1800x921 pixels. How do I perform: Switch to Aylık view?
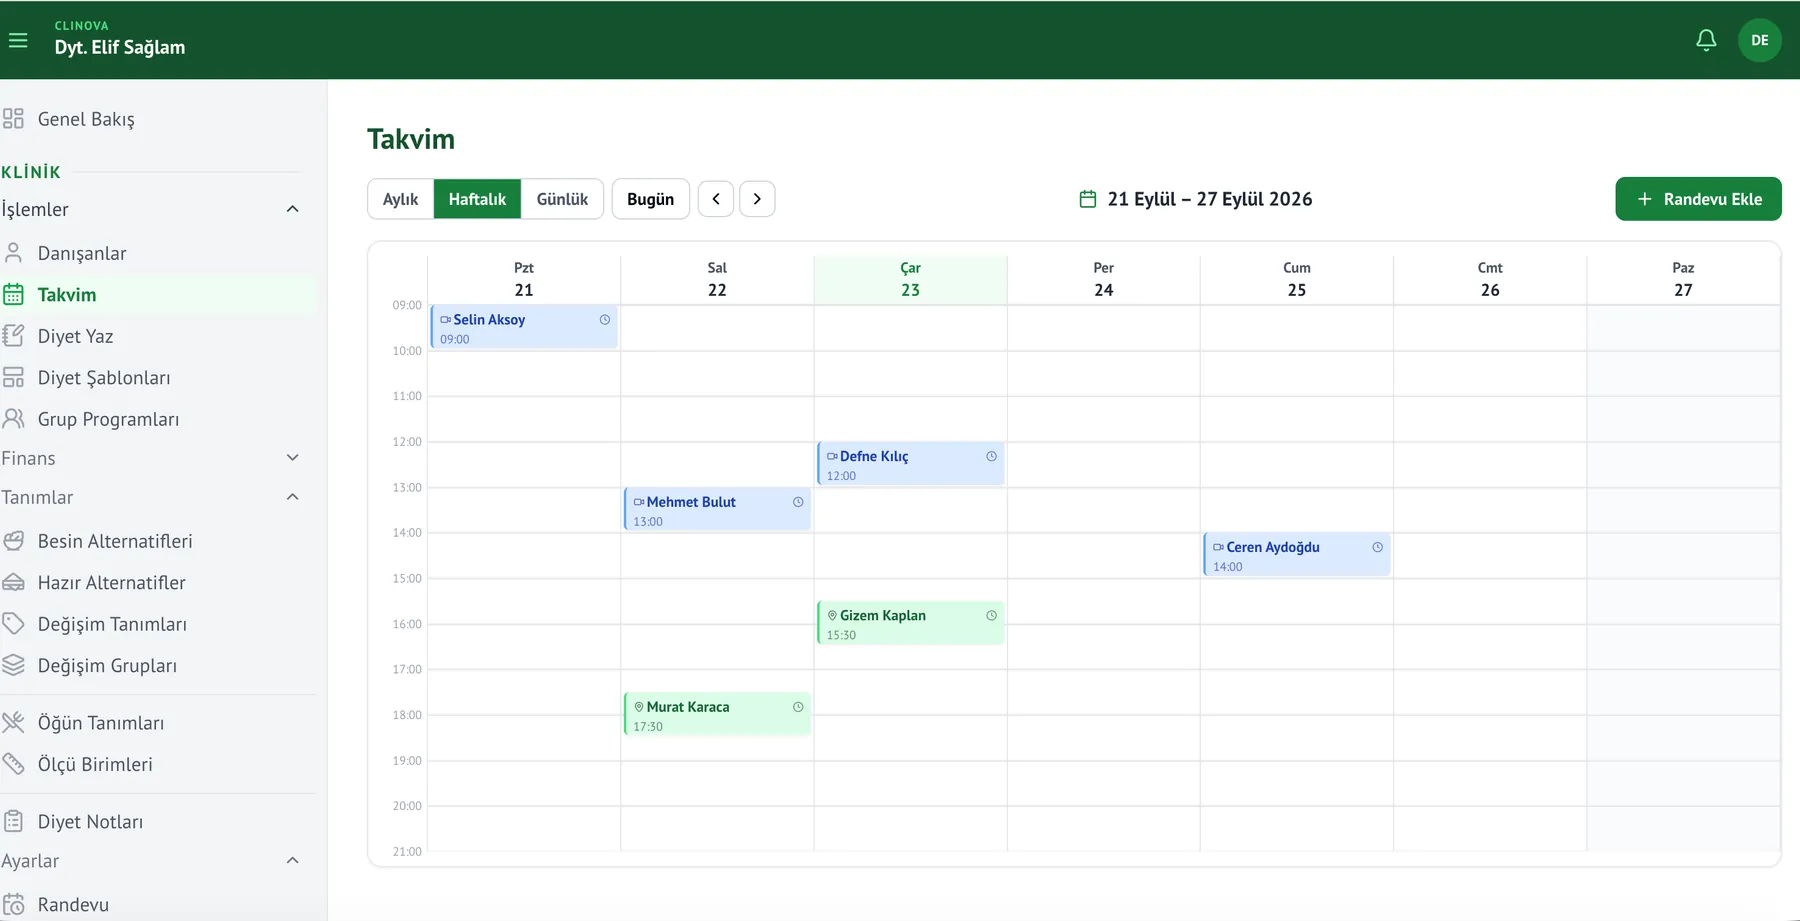coord(401,199)
